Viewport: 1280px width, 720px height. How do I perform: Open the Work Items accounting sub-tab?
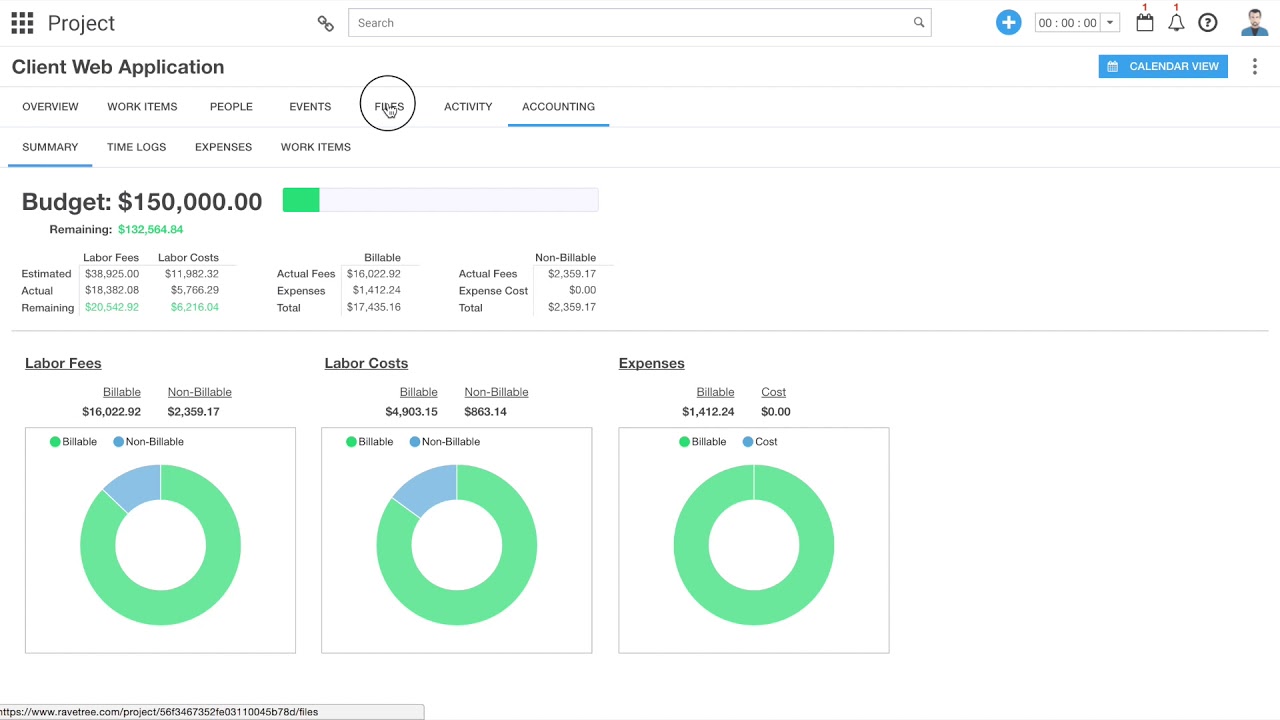[x=315, y=147]
